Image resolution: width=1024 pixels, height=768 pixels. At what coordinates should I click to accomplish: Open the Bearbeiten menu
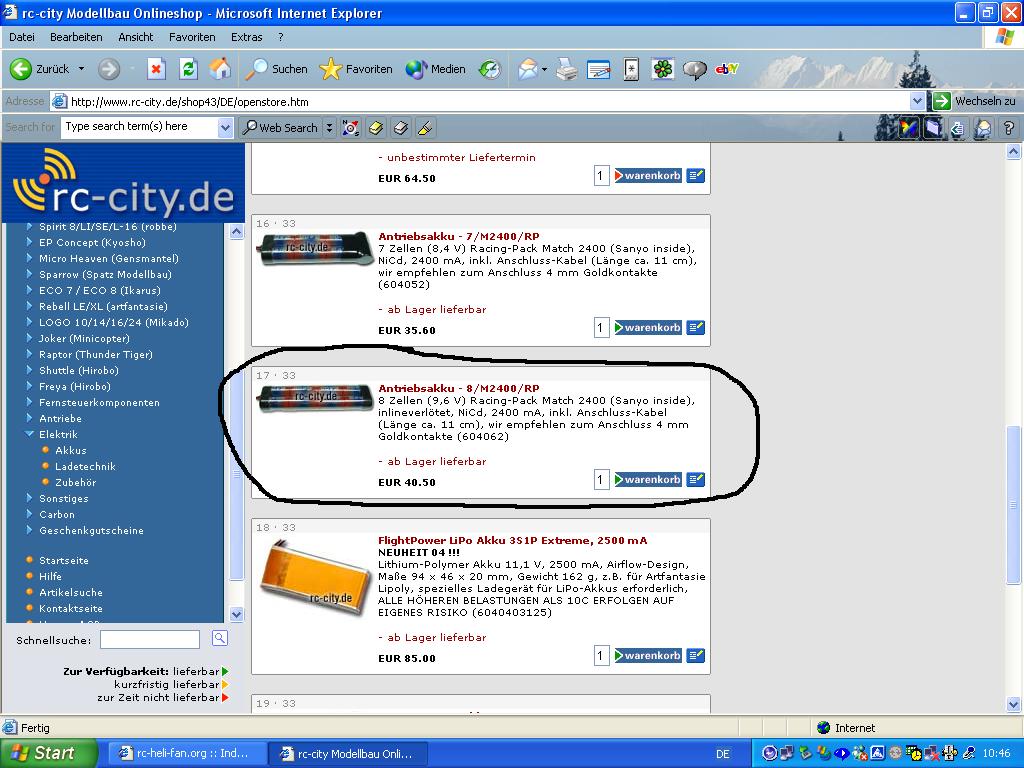pos(76,37)
